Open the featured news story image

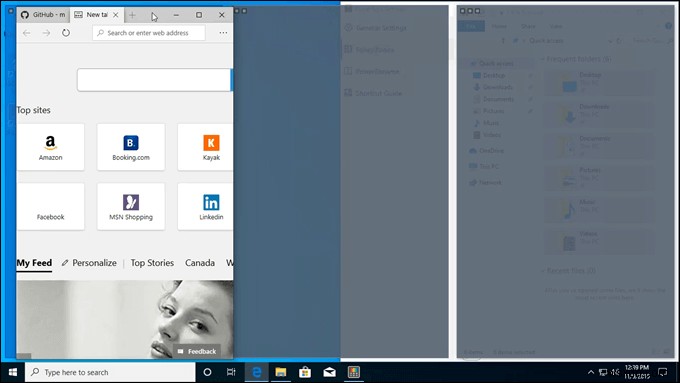(125, 319)
